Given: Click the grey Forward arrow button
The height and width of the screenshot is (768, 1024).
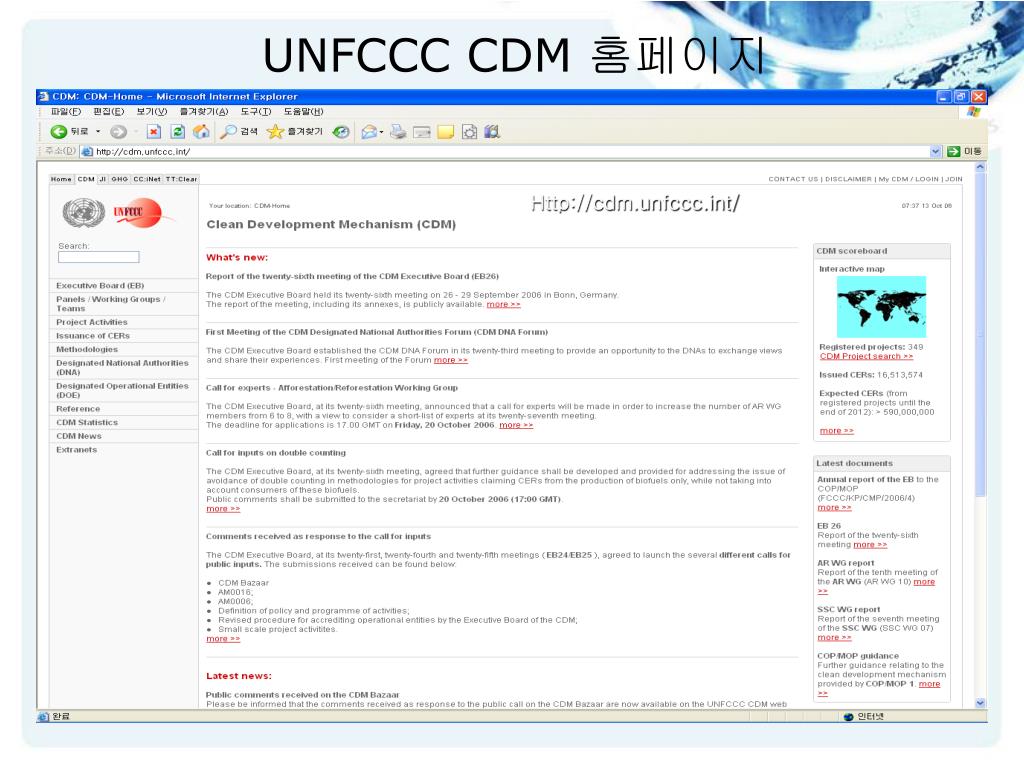Looking at the screenshot, I should click(x=118, y=132).
